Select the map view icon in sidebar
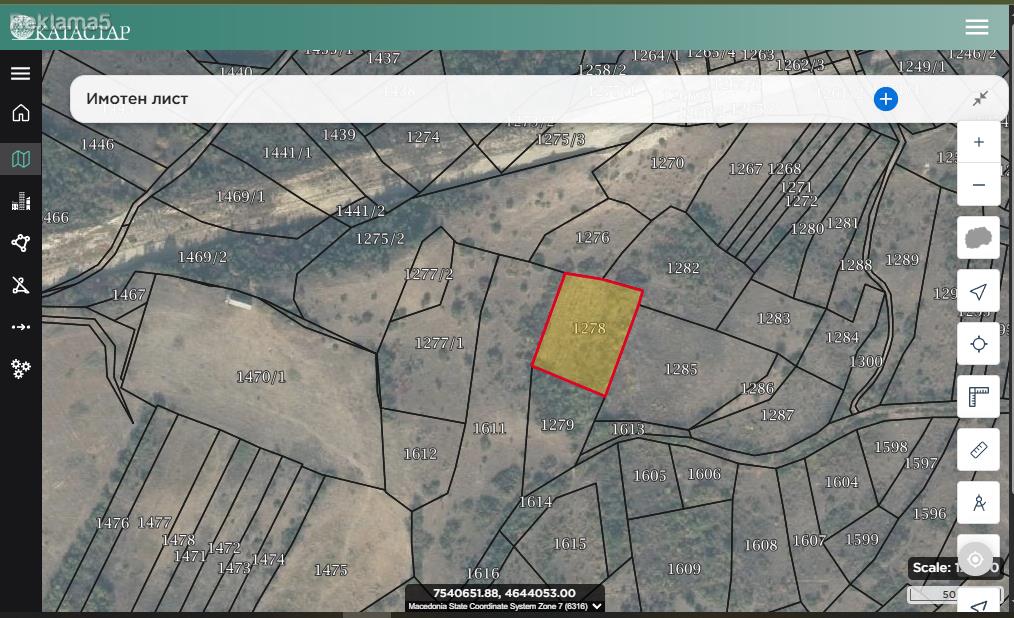 21,159
